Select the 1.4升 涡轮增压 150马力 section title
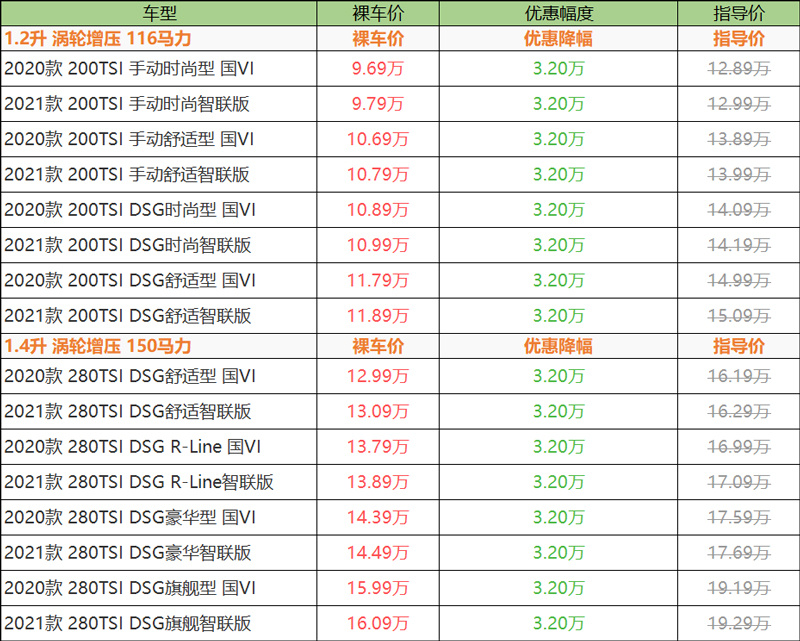 click(97, 346)
